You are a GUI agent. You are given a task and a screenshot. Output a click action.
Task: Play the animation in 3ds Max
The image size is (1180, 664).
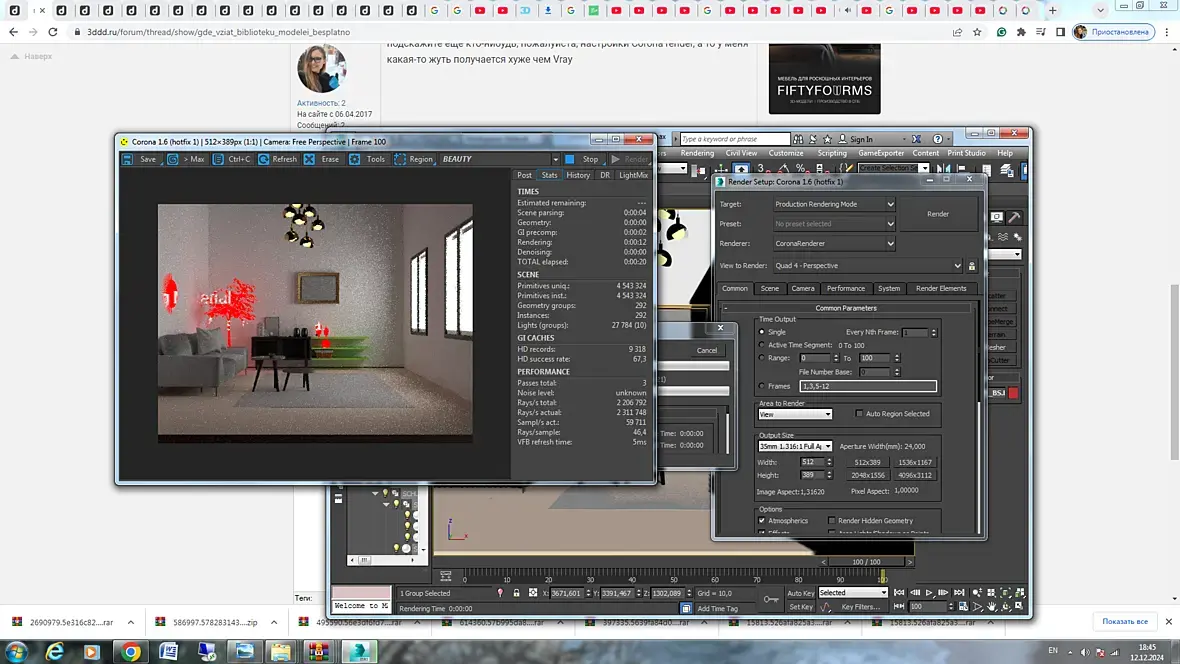[x=929, y=593]
